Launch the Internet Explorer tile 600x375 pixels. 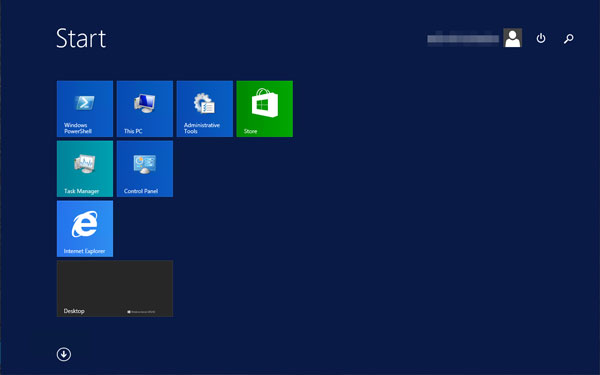coord(85,229)
